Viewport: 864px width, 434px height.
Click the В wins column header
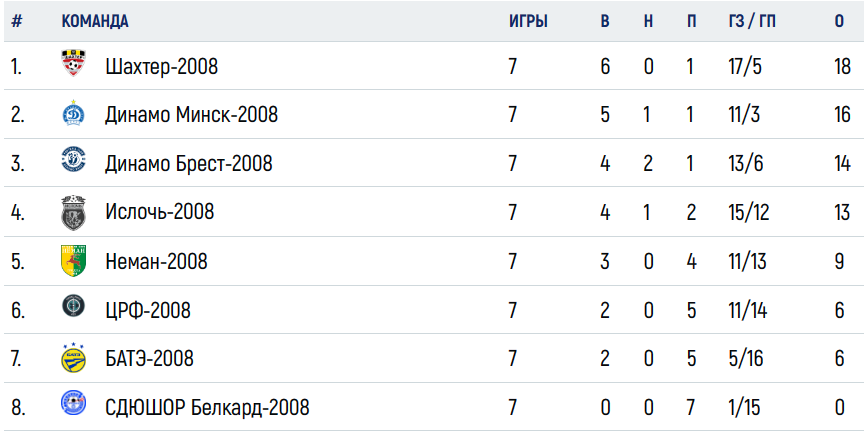click(x=604, y=21)
